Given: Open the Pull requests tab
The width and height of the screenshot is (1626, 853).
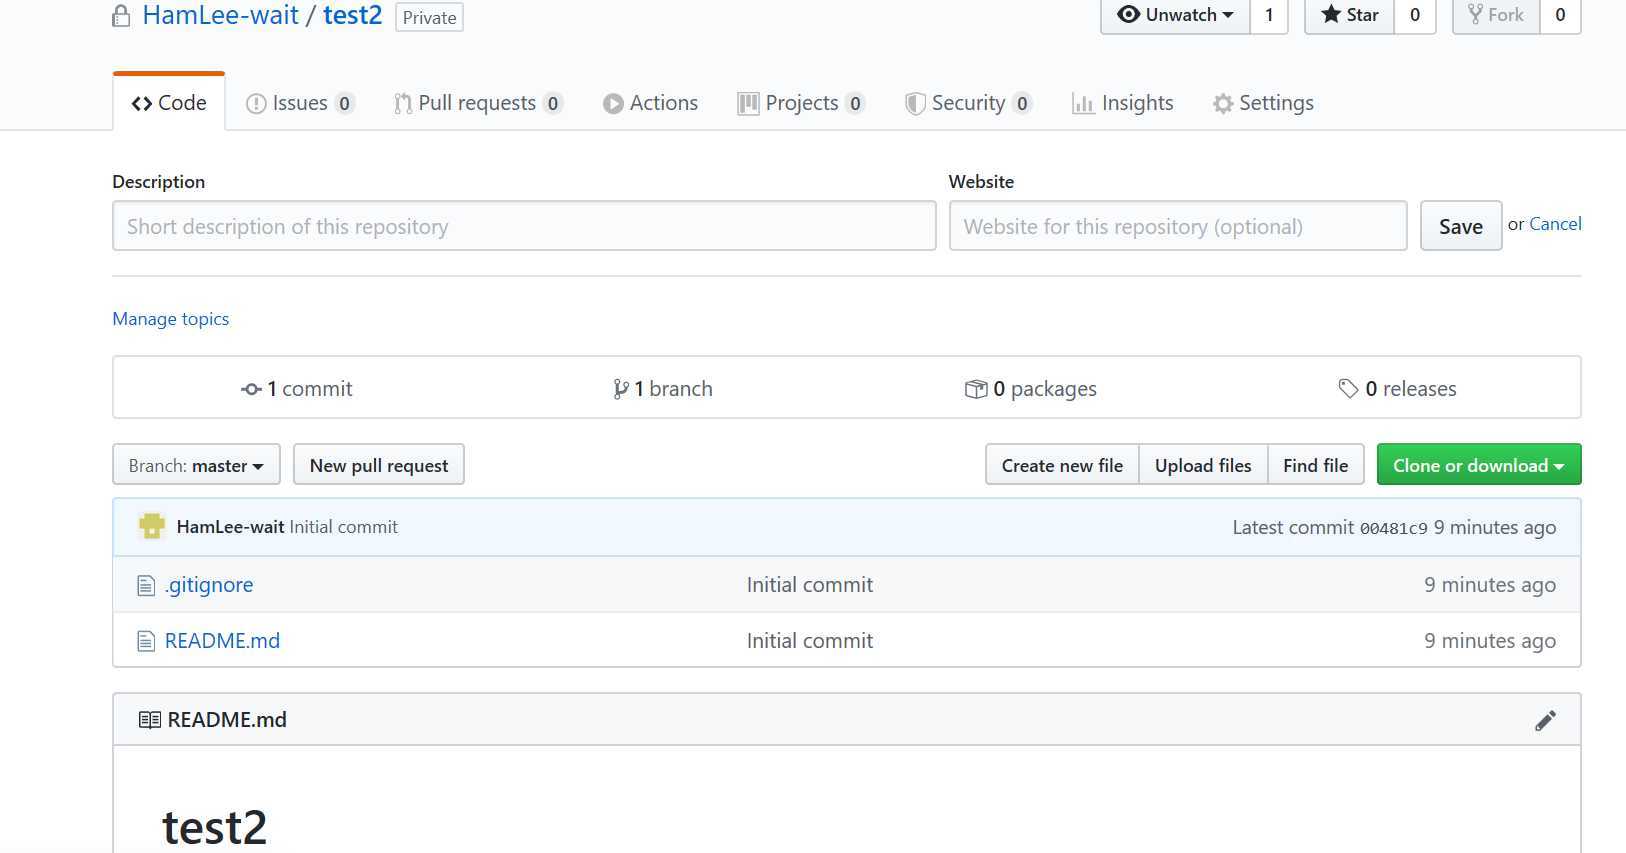Looking at the screenshot, I should [479, 103].
